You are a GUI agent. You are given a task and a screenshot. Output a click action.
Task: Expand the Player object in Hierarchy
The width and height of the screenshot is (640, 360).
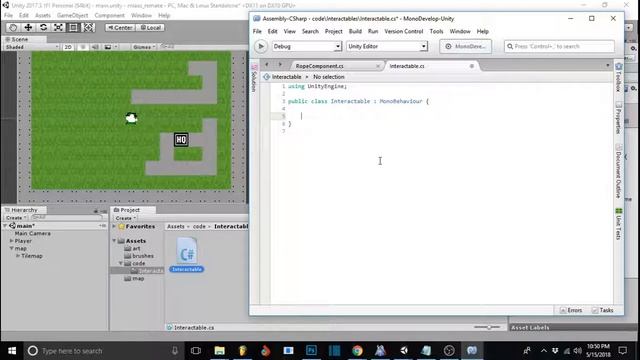coord(11,241)
